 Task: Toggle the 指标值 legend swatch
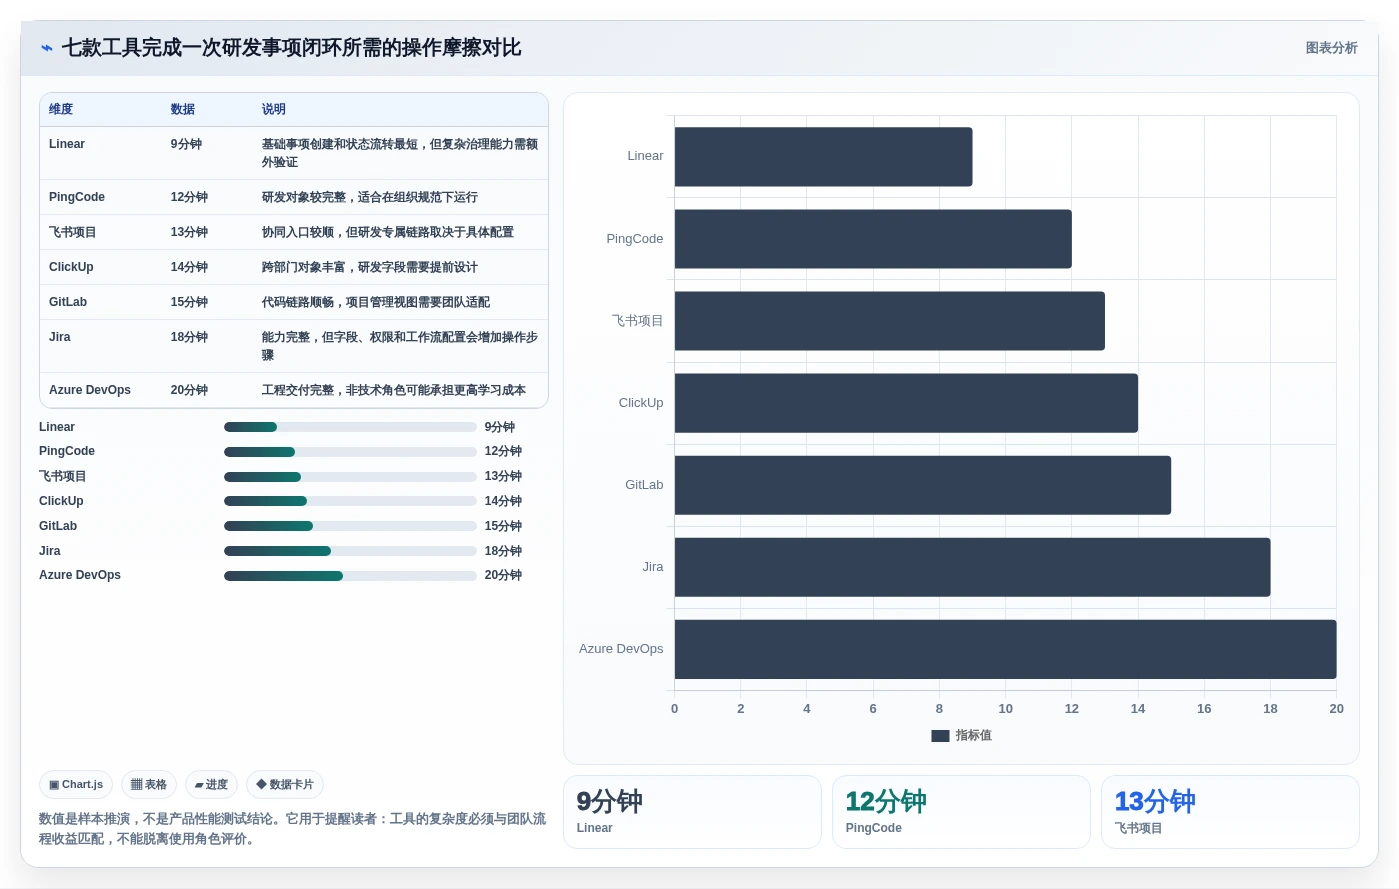[x=940, y=736]
